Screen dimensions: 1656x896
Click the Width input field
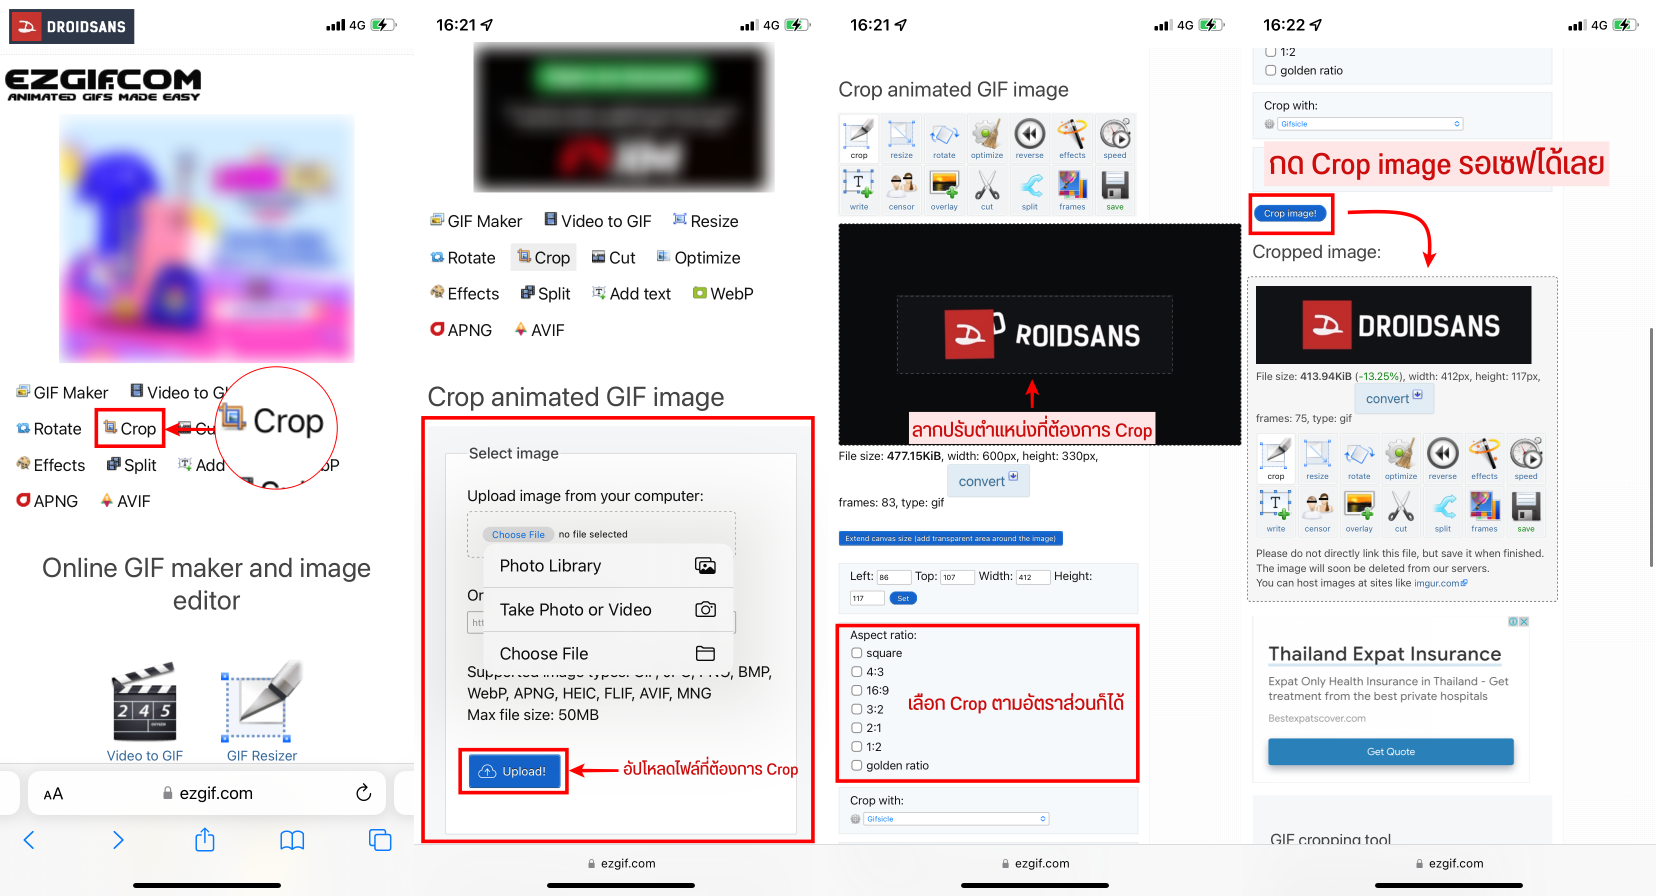1032,577
